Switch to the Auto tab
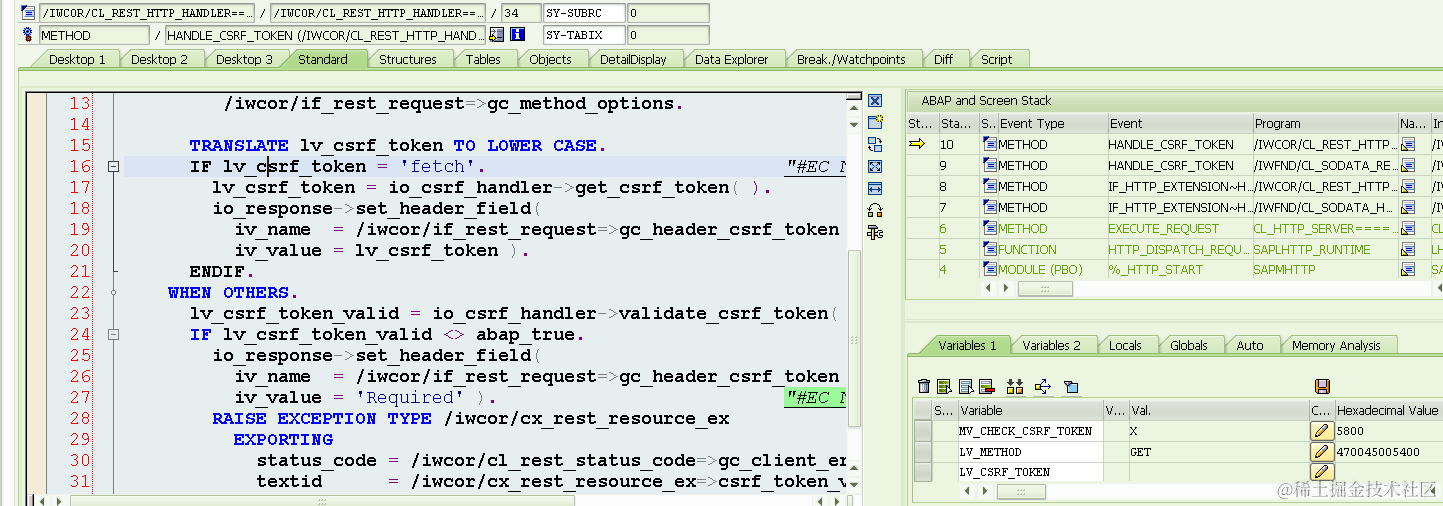Screen dimensions: 1443x506 [1250, 345]
